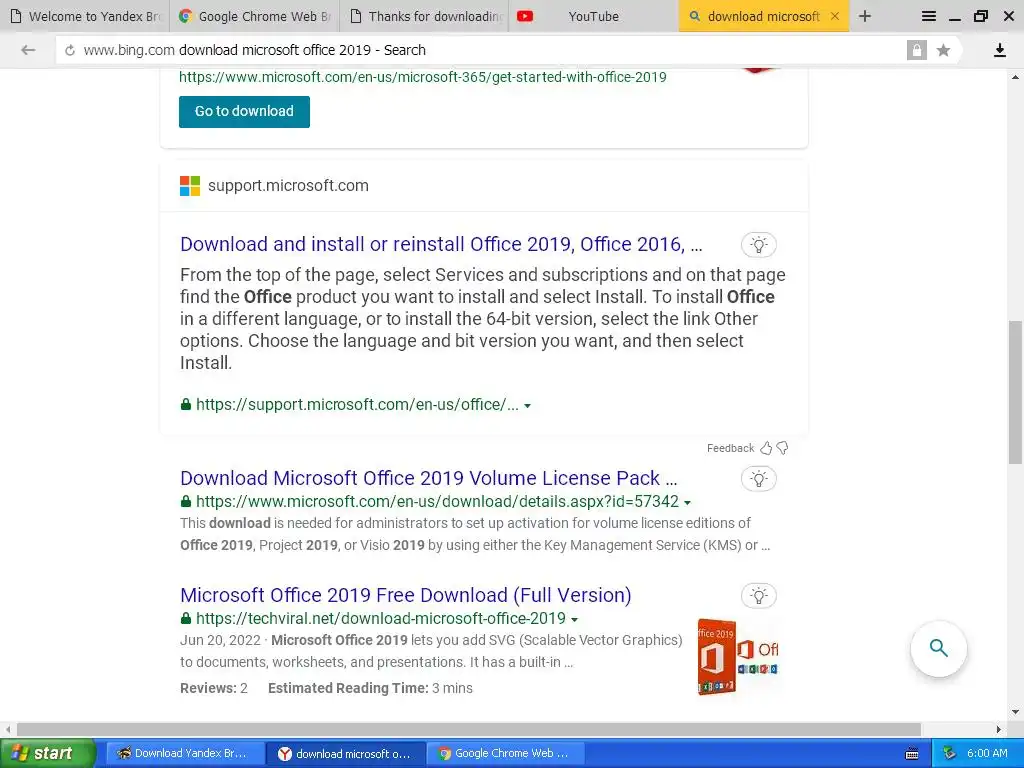Bookmark the page with the star icon

[x=943, y=50]
